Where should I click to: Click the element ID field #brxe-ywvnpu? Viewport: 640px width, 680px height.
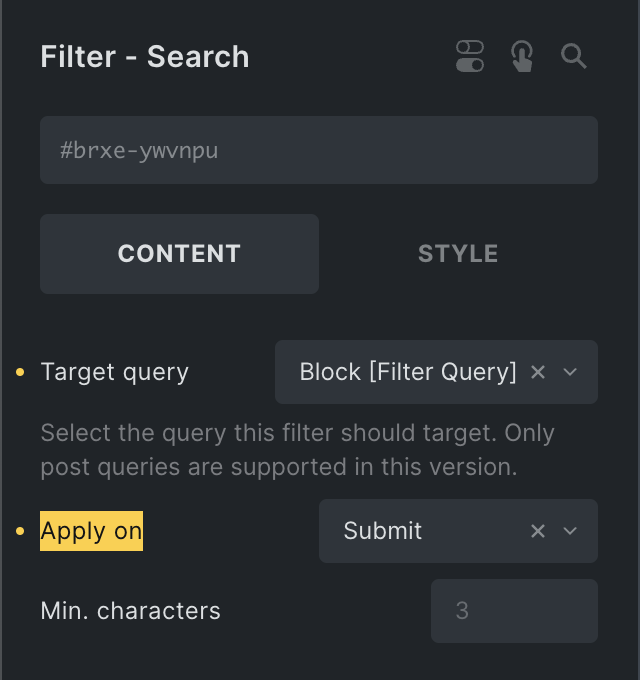(x=318, y=151)
